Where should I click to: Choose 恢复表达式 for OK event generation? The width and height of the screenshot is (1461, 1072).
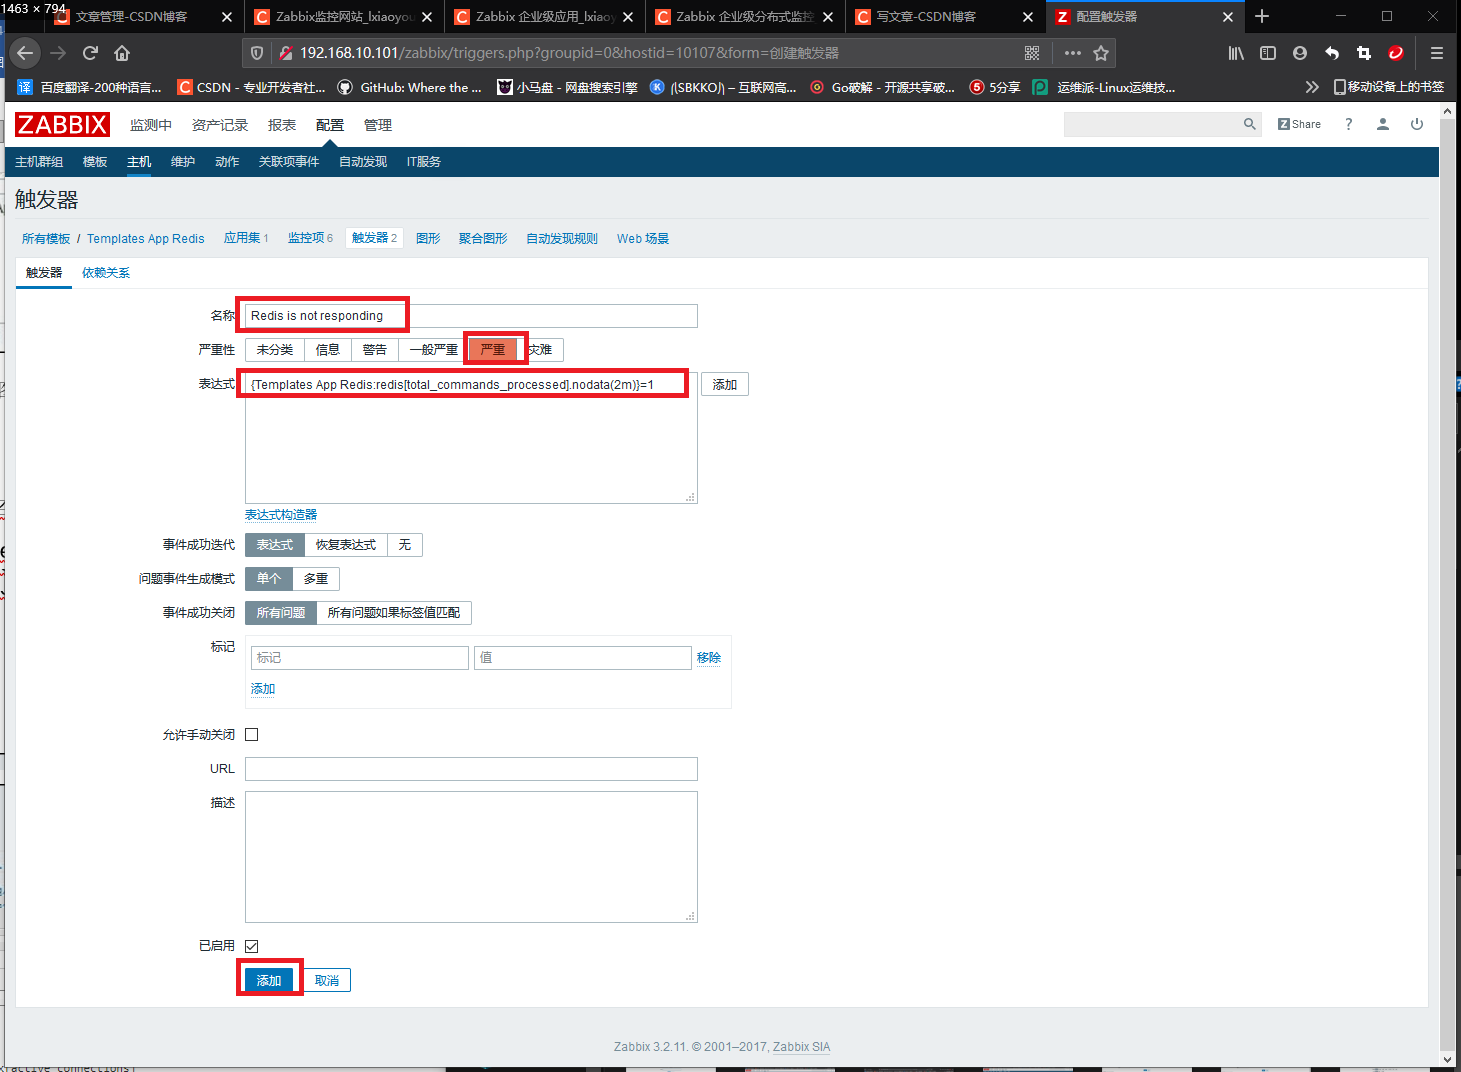pyautogui.click(x=346, y=545)
